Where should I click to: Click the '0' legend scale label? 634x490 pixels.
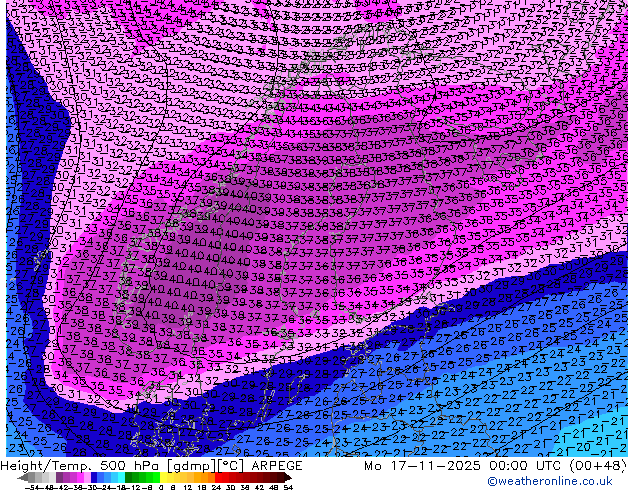coord(161,488)
